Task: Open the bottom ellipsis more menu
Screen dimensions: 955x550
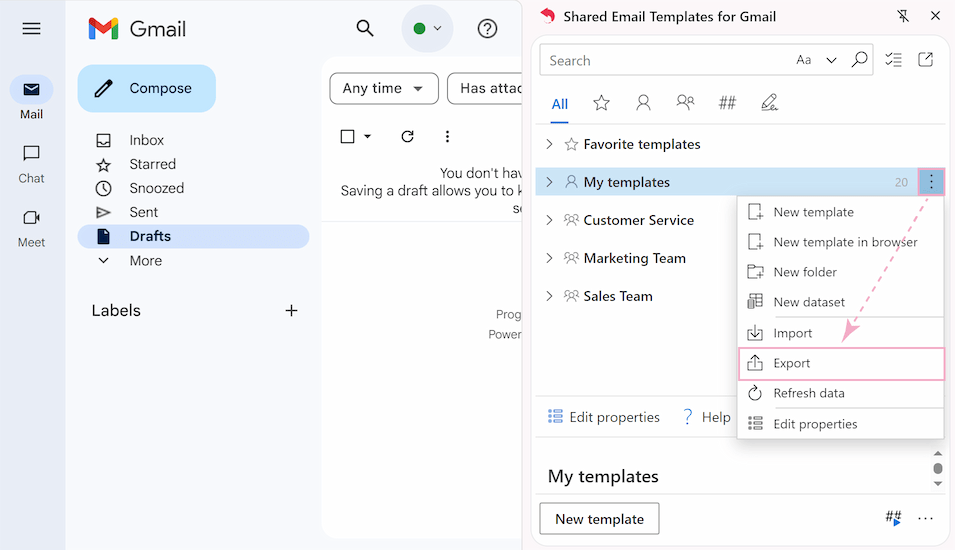Action: tap(925, 518)
